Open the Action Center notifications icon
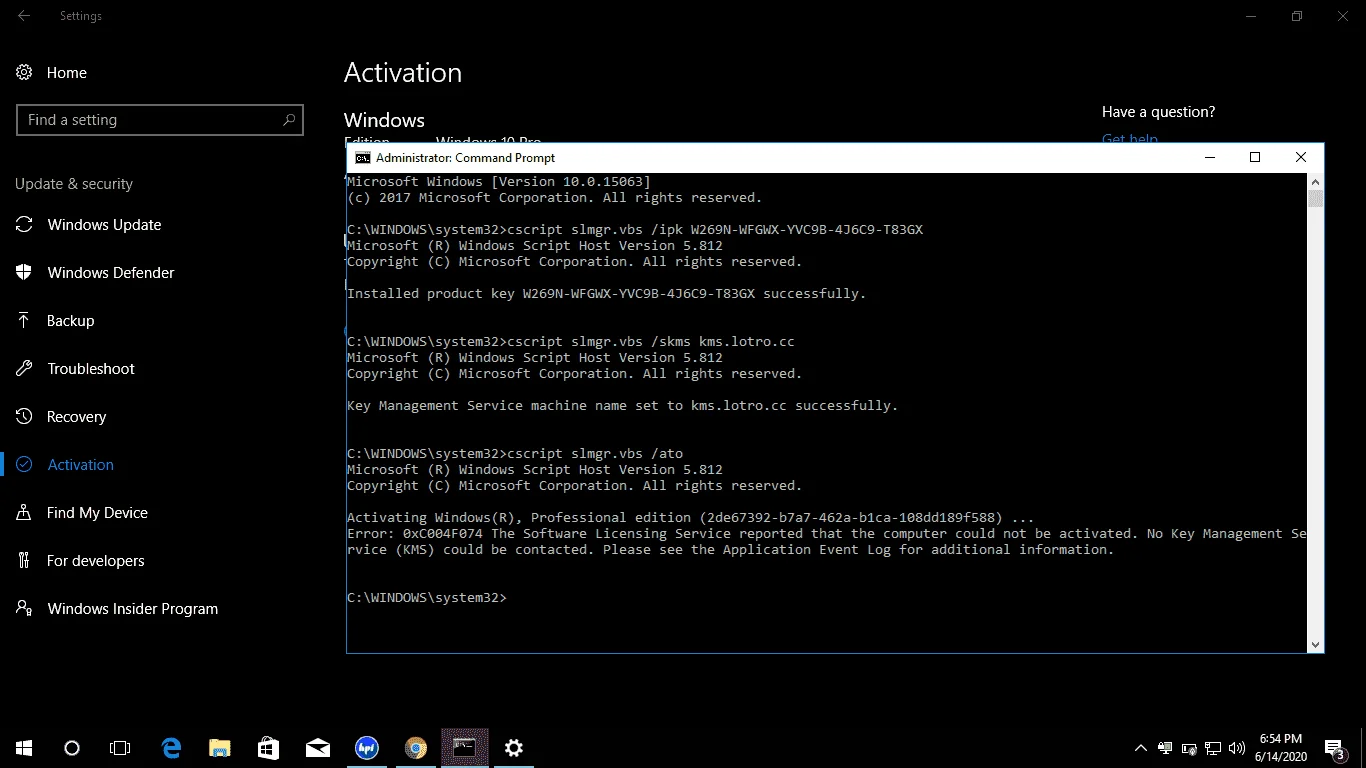1366x768 pixels. (1336, 748)
